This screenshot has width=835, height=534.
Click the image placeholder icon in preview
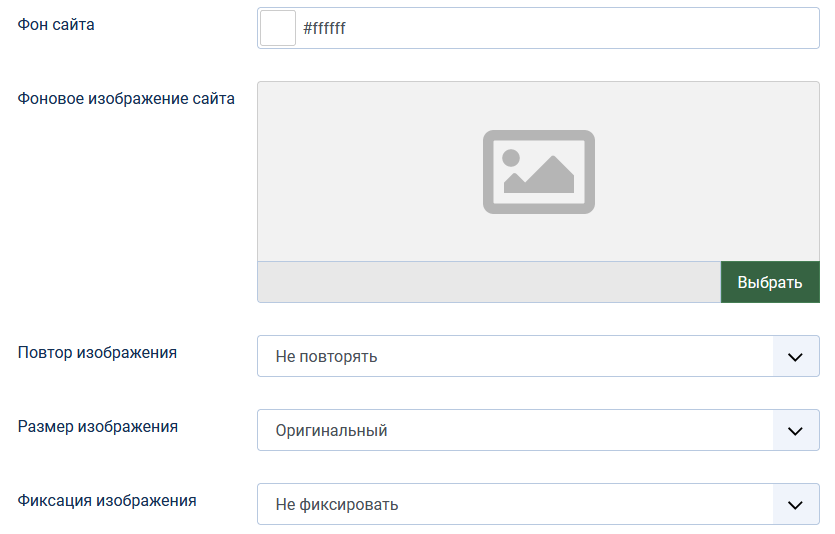pos(538,172)
